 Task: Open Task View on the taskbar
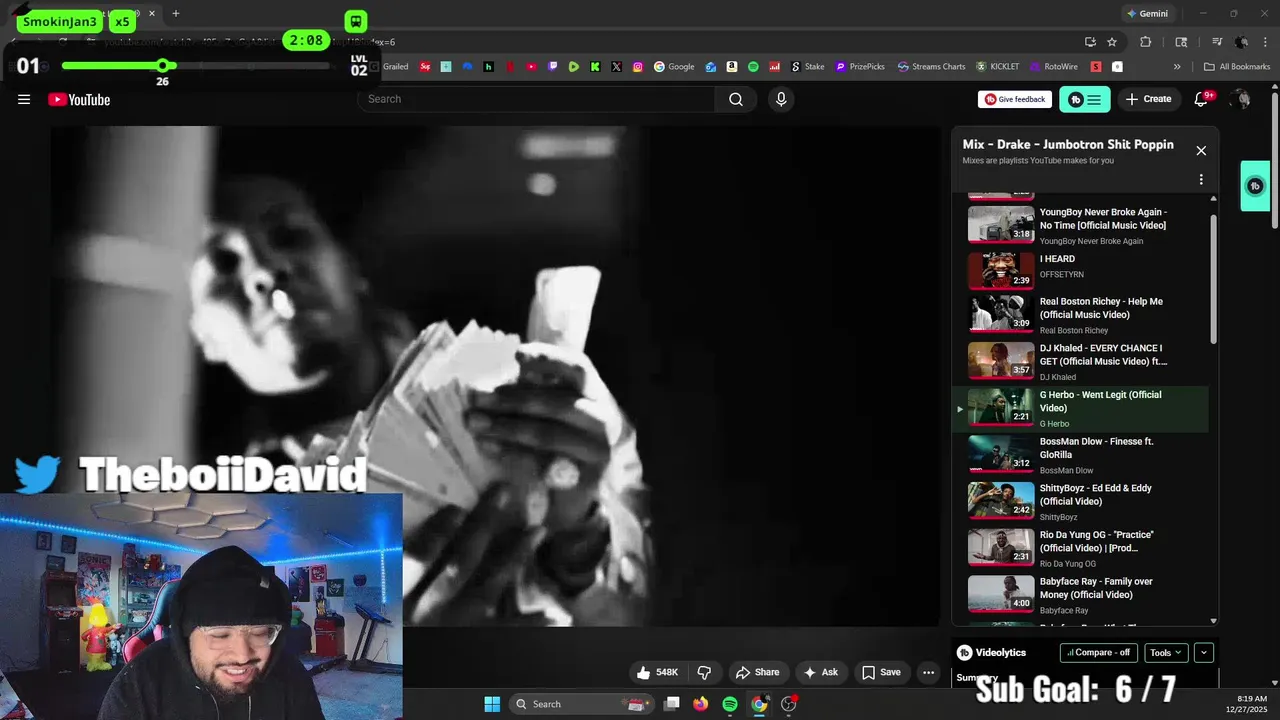672,704
